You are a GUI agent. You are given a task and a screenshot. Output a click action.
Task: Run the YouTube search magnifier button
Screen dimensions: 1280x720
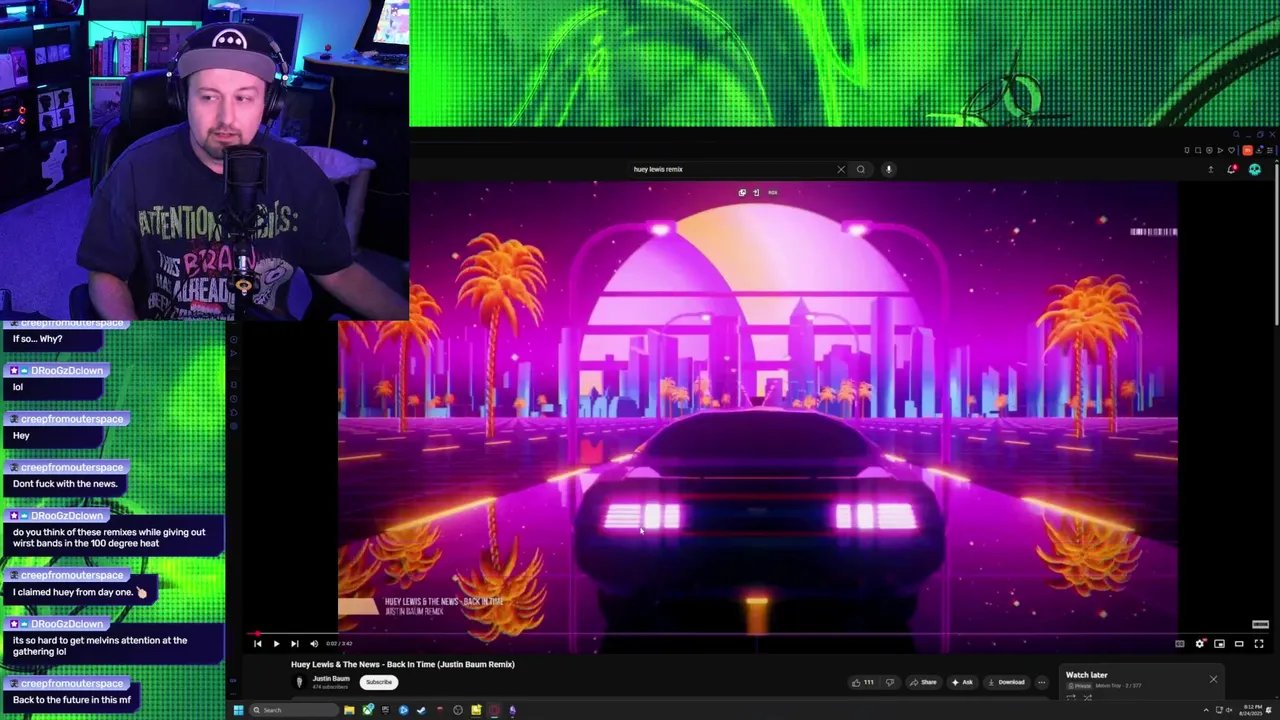[x=860, y=169]
